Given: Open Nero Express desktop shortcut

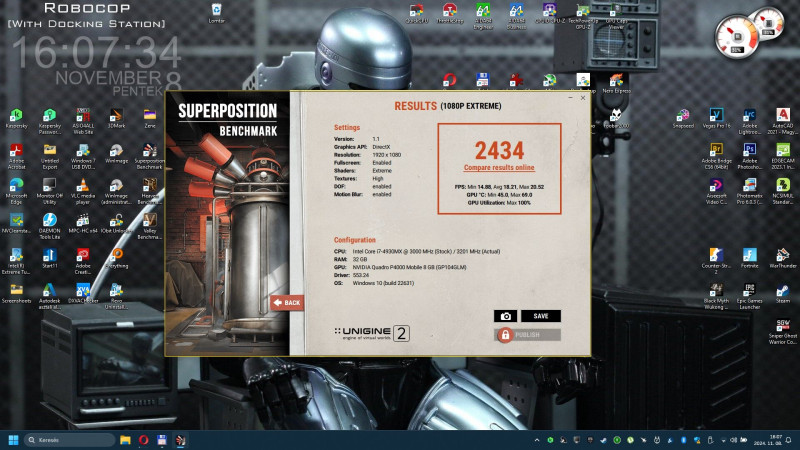Looking at the screenshot, I should pos(616,83).
